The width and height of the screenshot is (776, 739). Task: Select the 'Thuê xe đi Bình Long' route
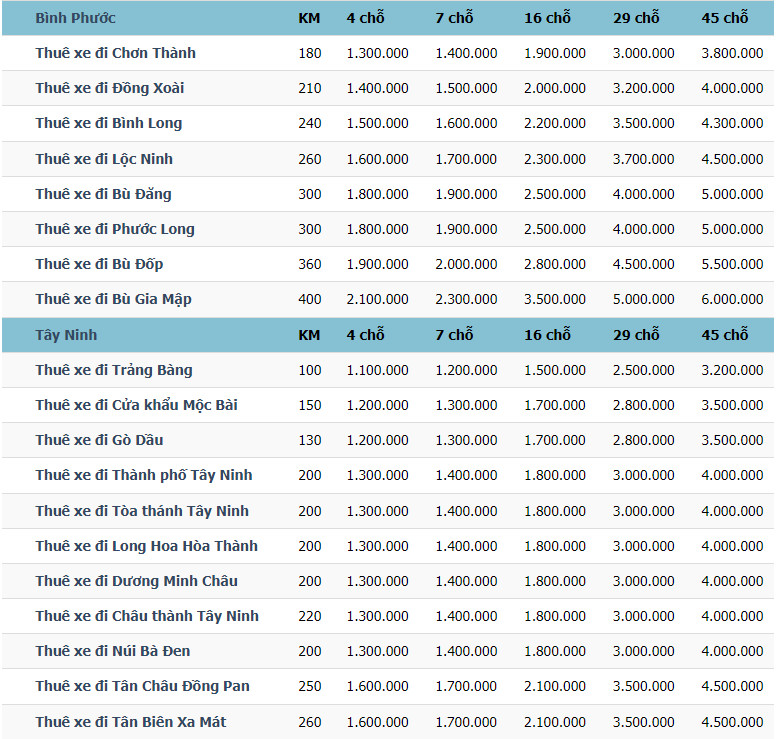(108, 123)
